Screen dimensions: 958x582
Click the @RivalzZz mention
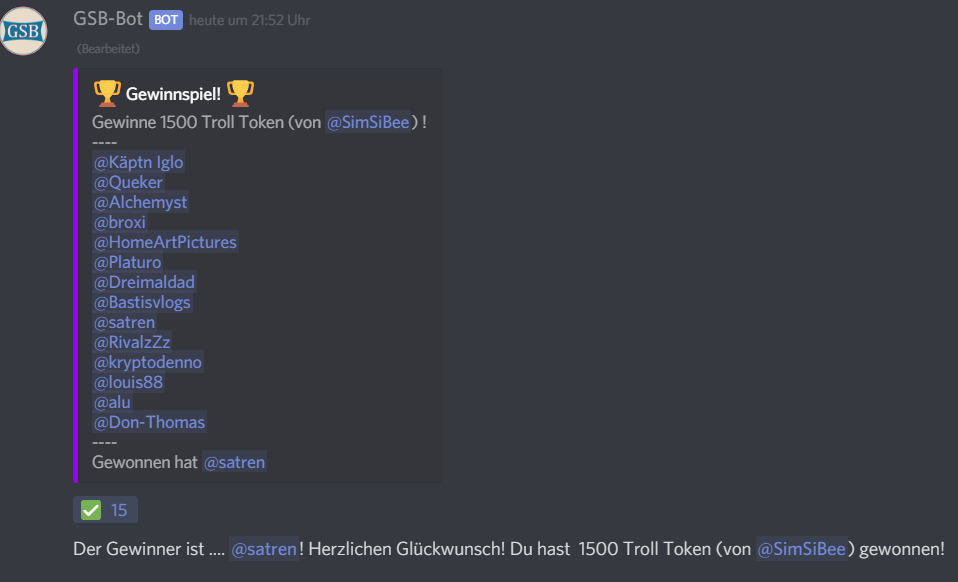132,343
